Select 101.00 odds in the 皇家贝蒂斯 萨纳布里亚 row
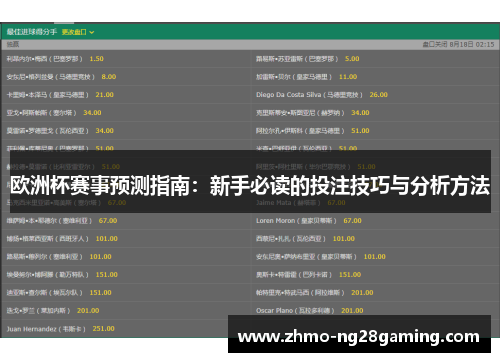500x362 pixels. [374, 257]
